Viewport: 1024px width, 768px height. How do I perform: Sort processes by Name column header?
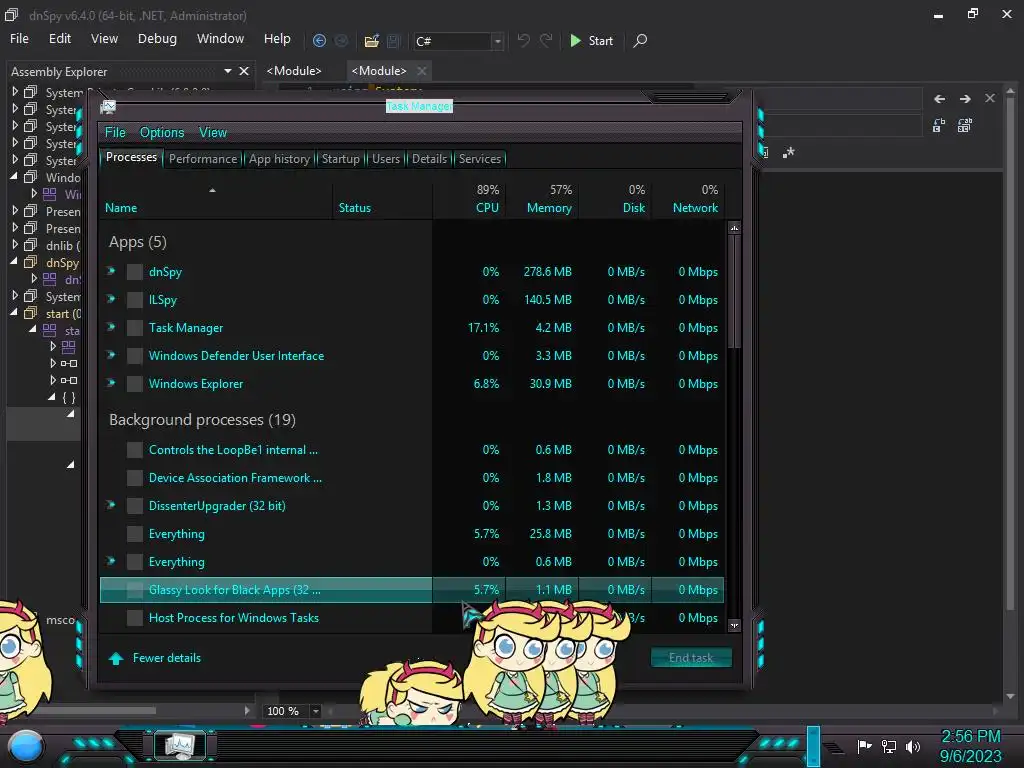coord(216,199)
